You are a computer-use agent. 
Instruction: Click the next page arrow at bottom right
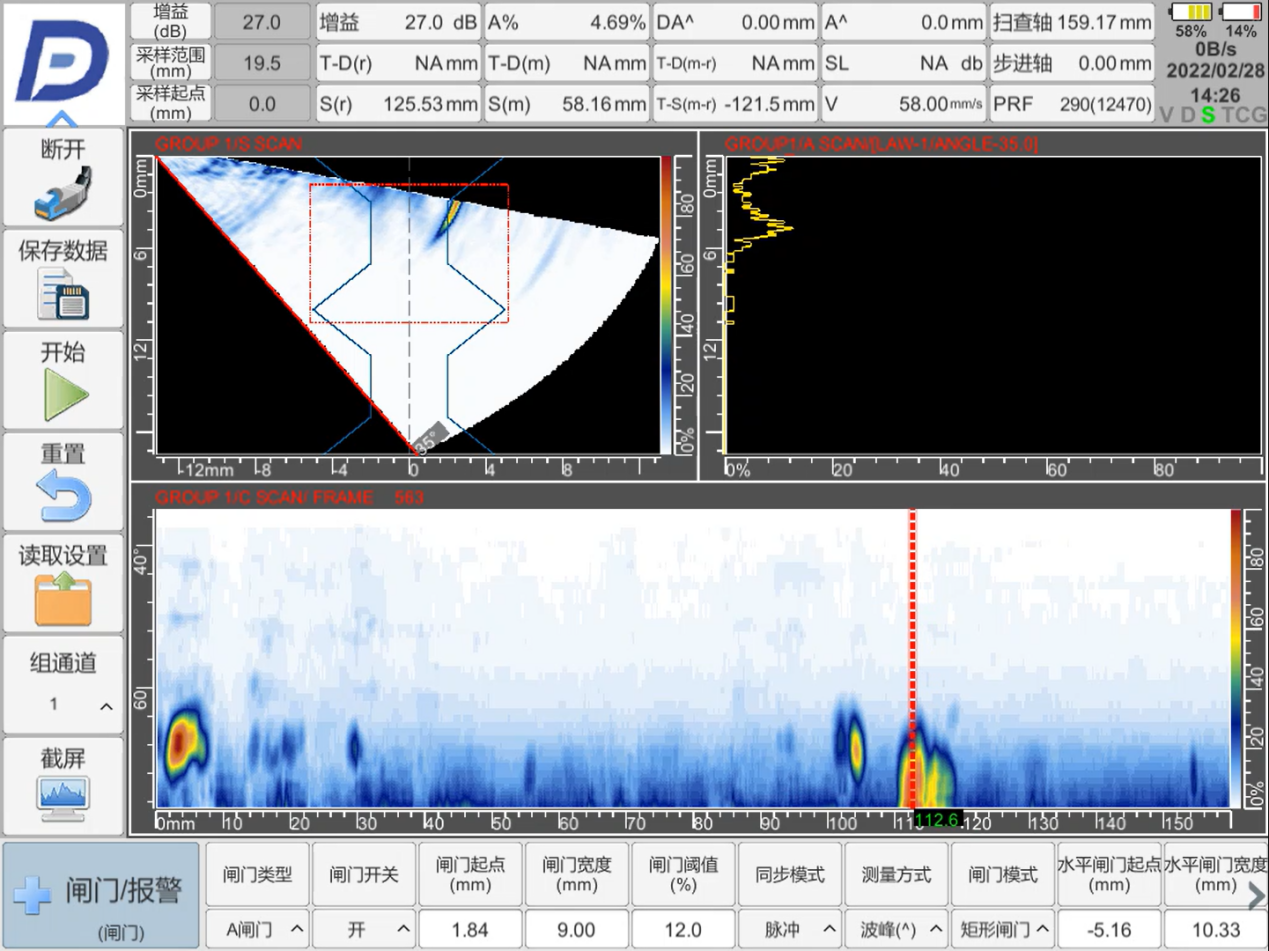coord(1256,898)
